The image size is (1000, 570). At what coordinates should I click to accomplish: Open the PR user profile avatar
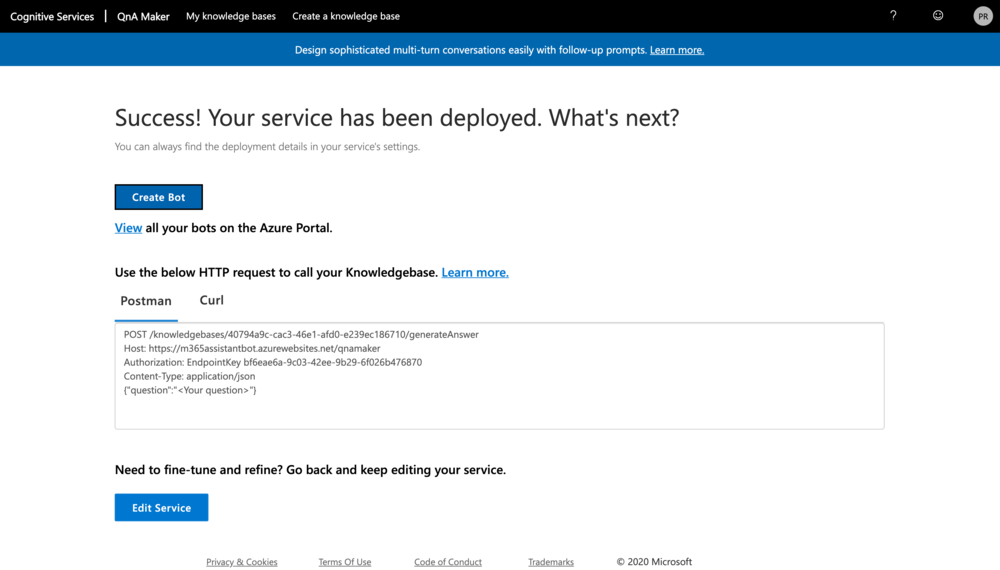pos(983,17)
